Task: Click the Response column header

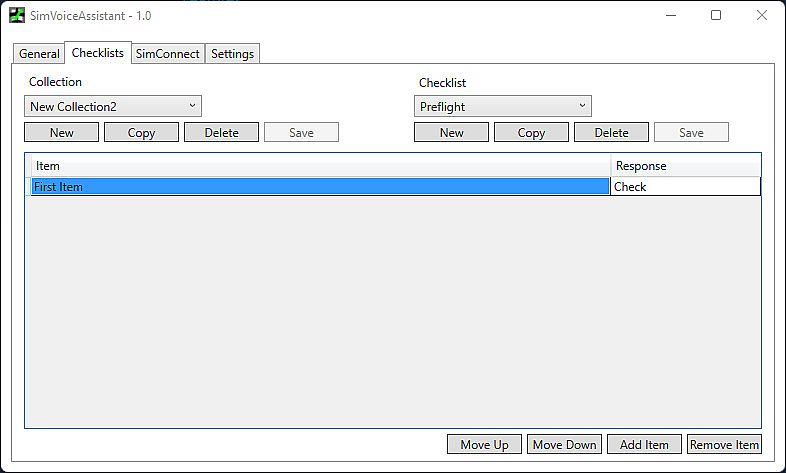Action: 686,166
